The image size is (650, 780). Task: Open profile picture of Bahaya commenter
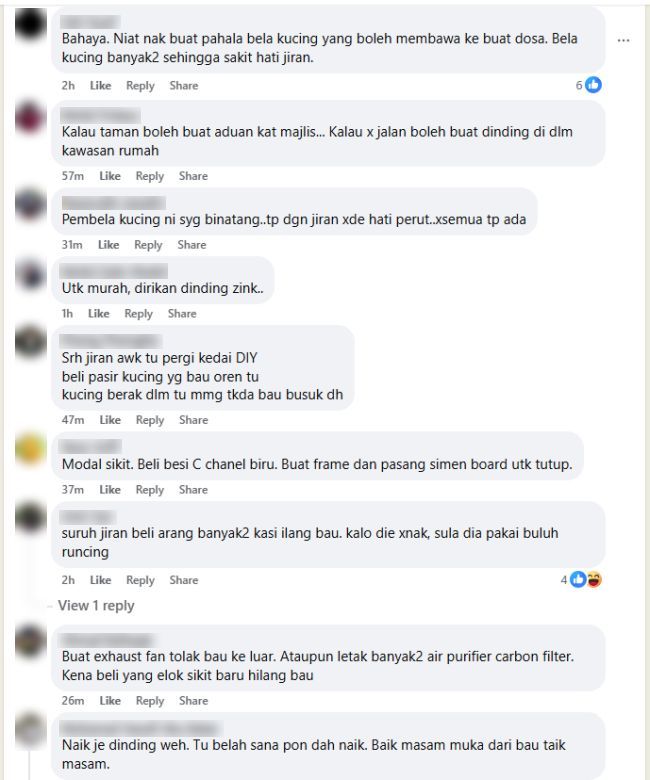click(x=30, y=24)
